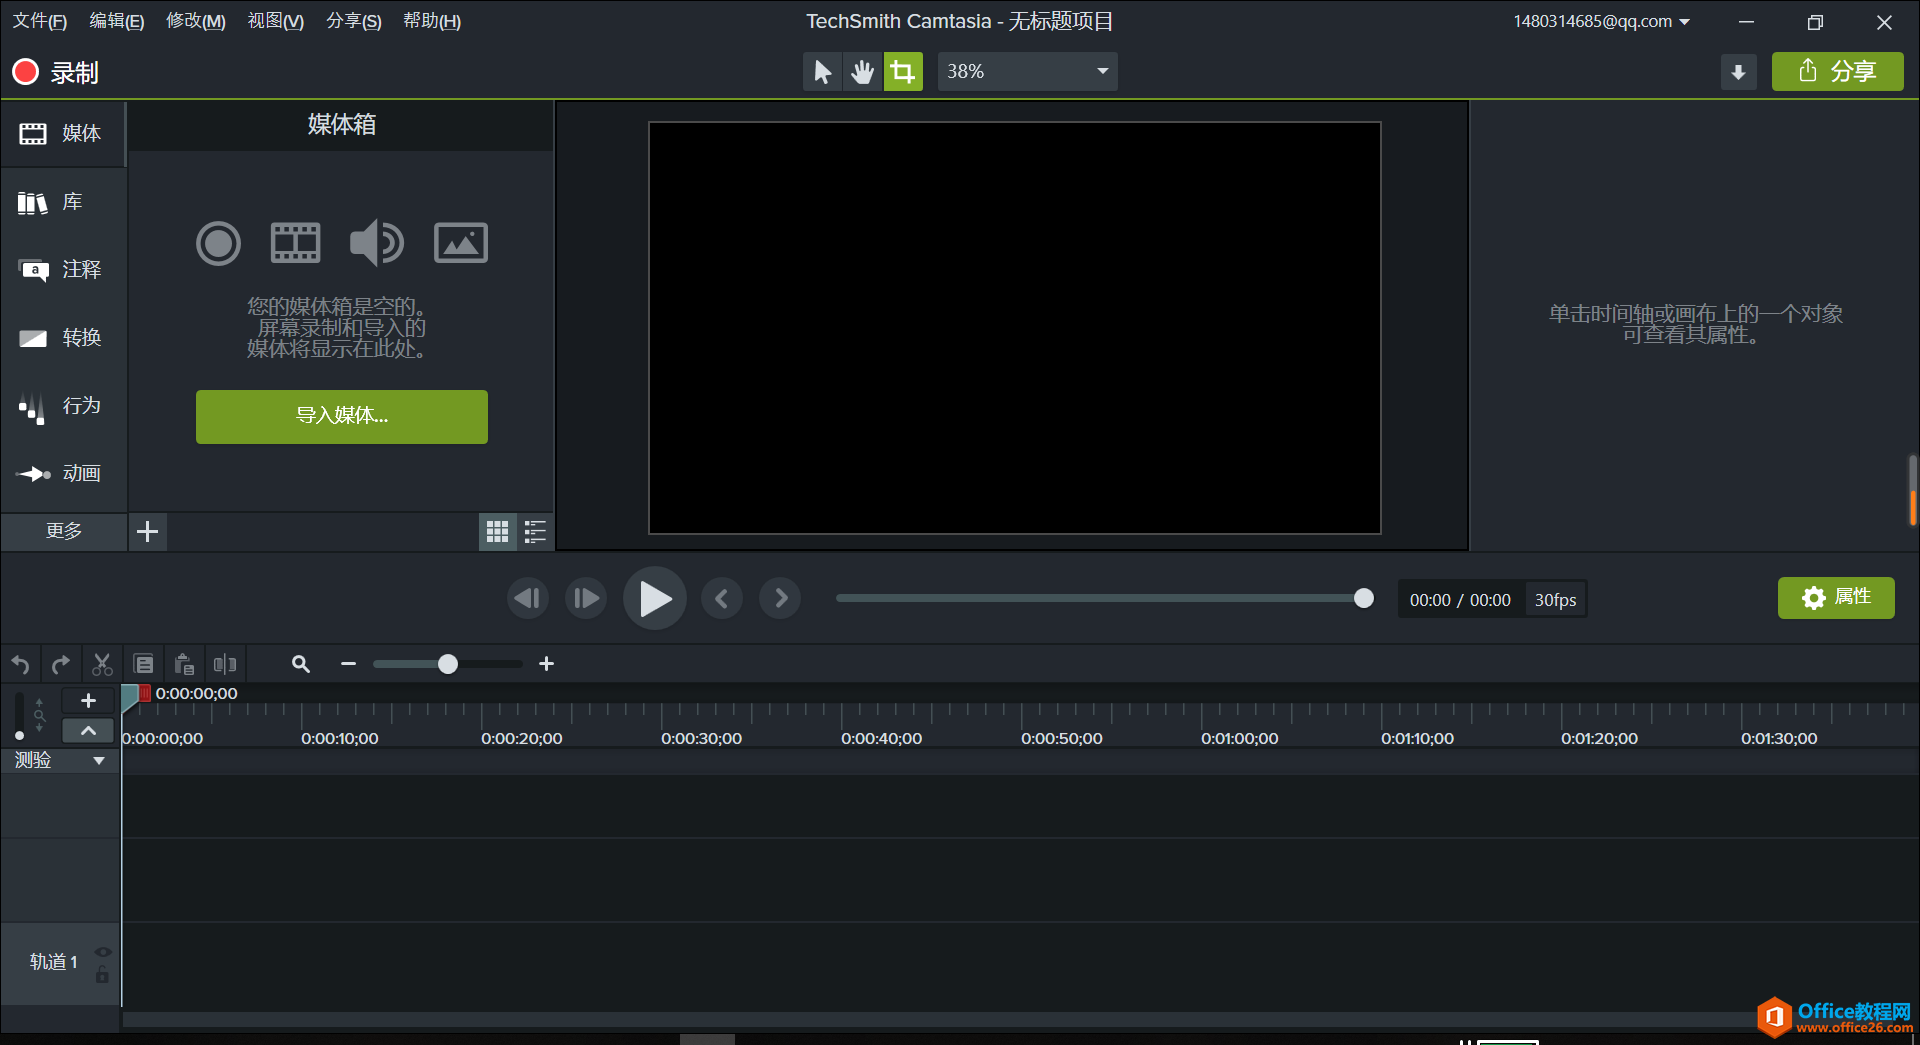Click the large Play button
This screenshot has width=1920, height=1045.
pos(655,598)
